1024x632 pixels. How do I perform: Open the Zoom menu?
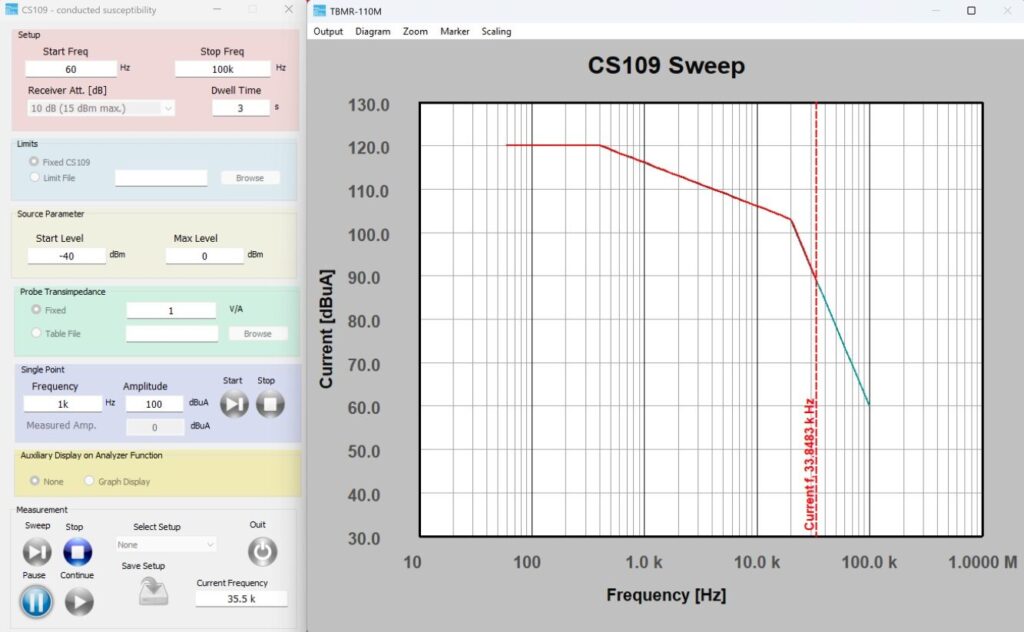(415, 31)
